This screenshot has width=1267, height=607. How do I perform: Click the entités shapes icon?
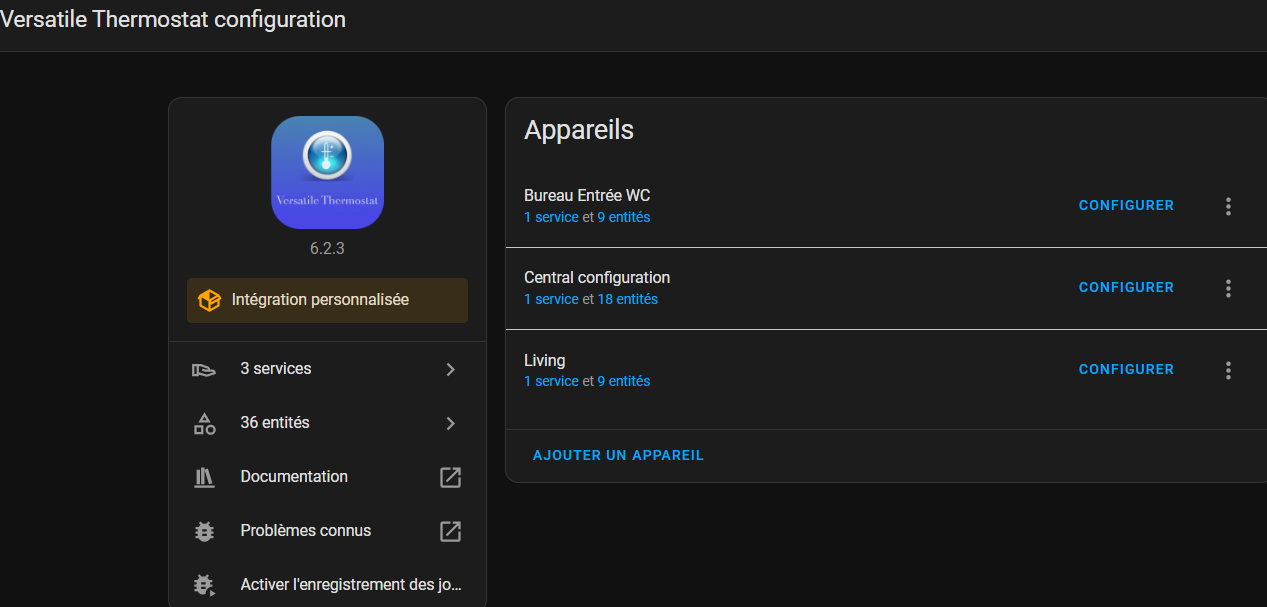tap(204, 424)
